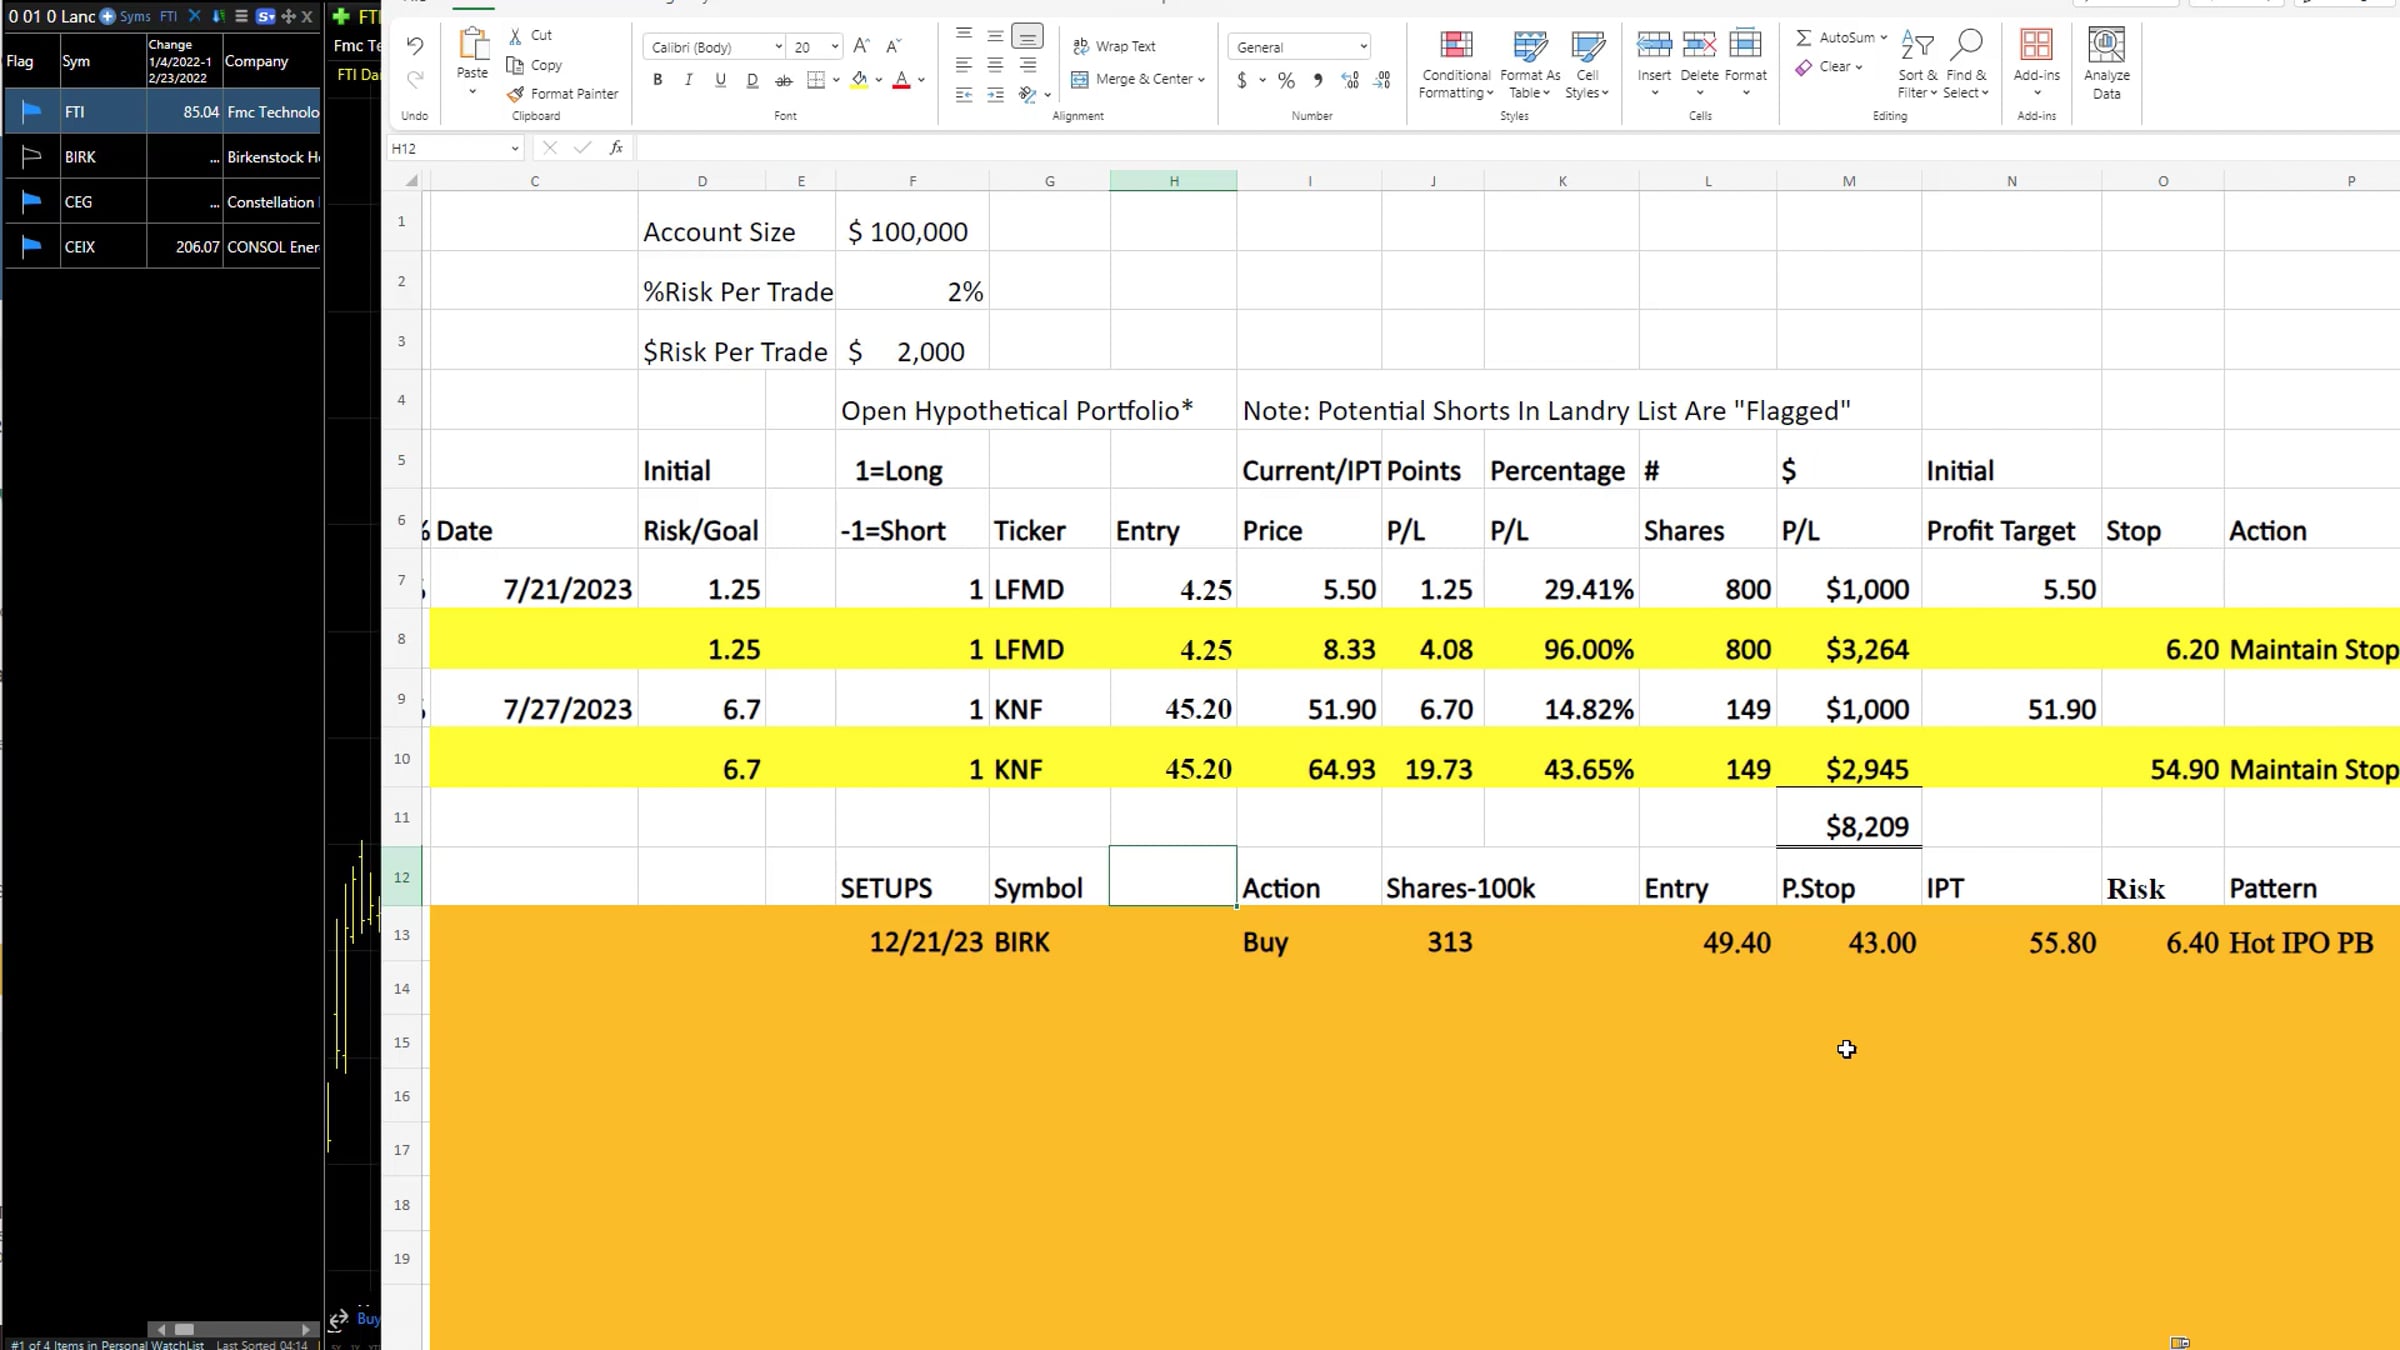Toggle double underline formatting
The image size is (2400, 1350).
(752, 80)
